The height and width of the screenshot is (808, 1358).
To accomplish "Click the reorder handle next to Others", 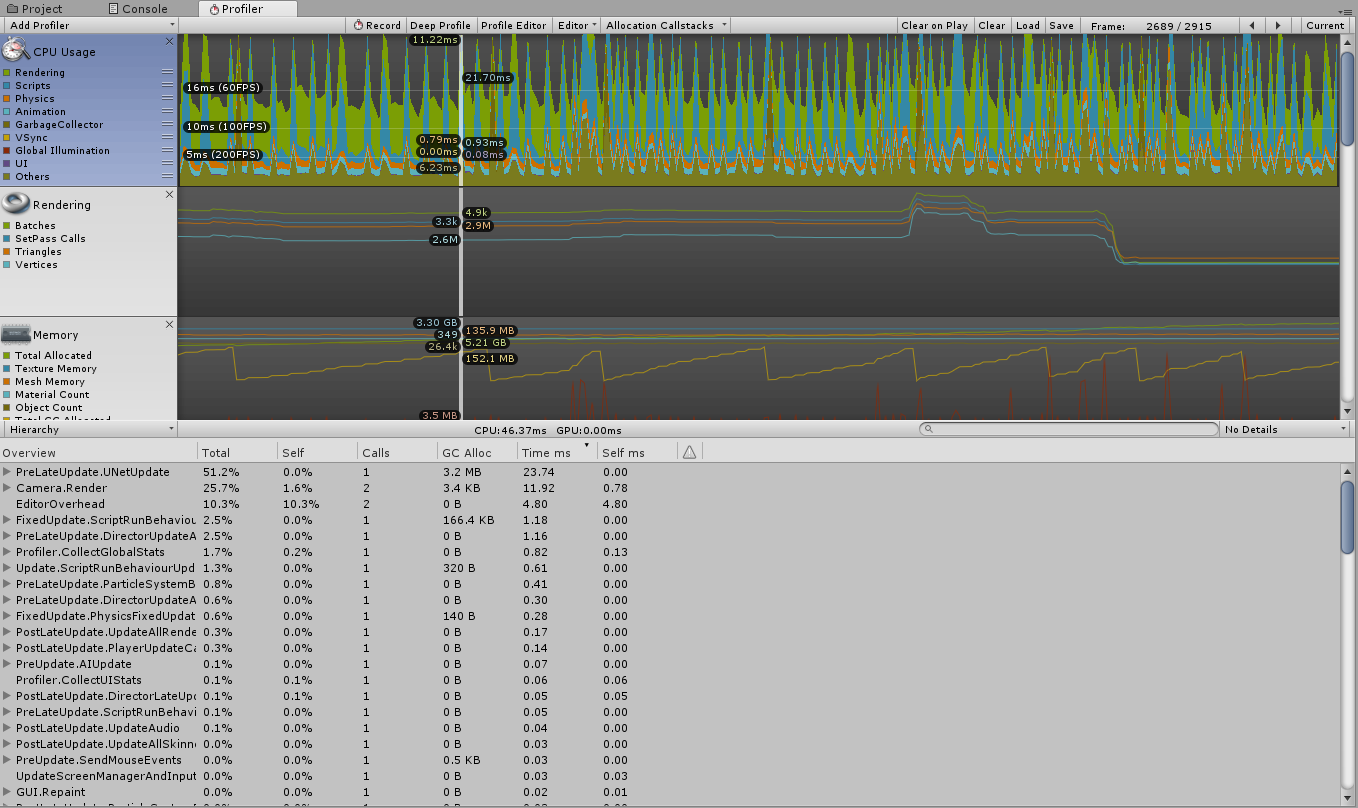I will pos(168,177).
